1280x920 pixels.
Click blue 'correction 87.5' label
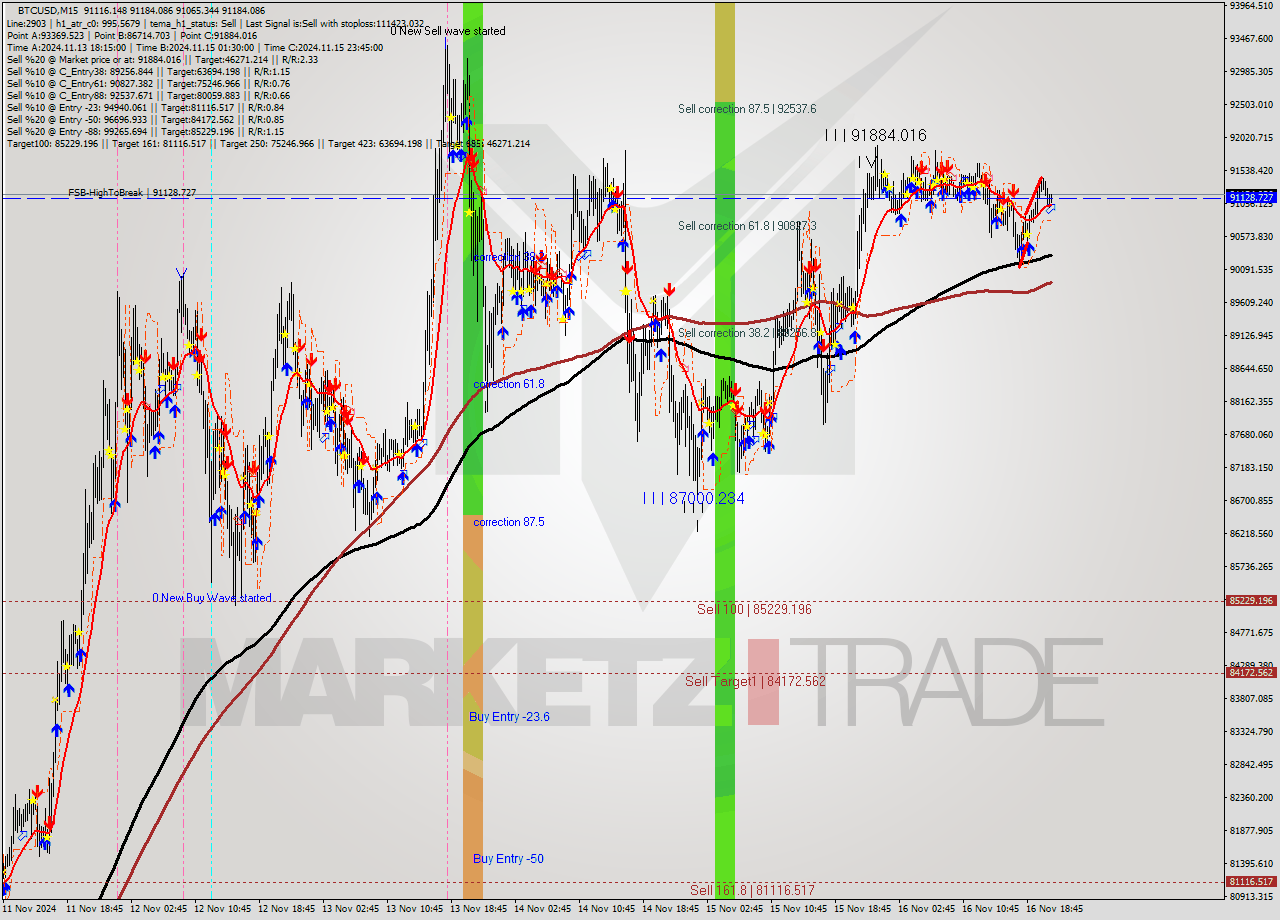tap(509, 522)
